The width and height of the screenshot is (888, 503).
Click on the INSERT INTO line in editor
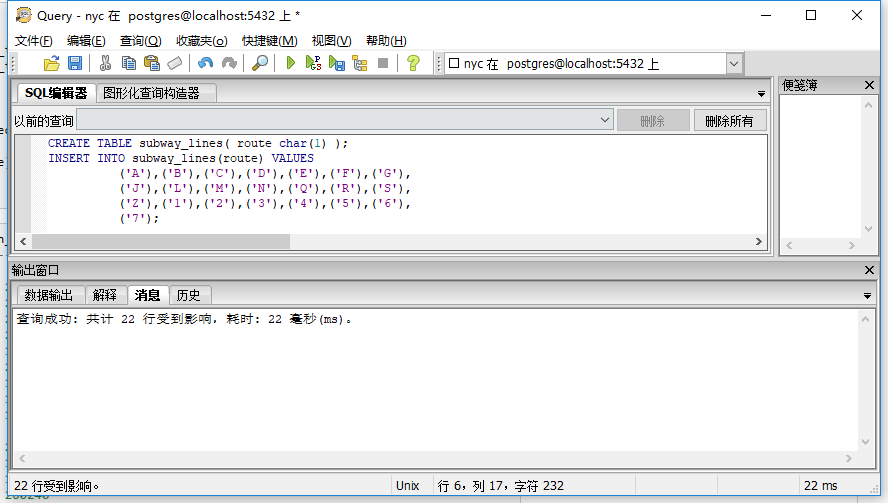pos(181,158)
